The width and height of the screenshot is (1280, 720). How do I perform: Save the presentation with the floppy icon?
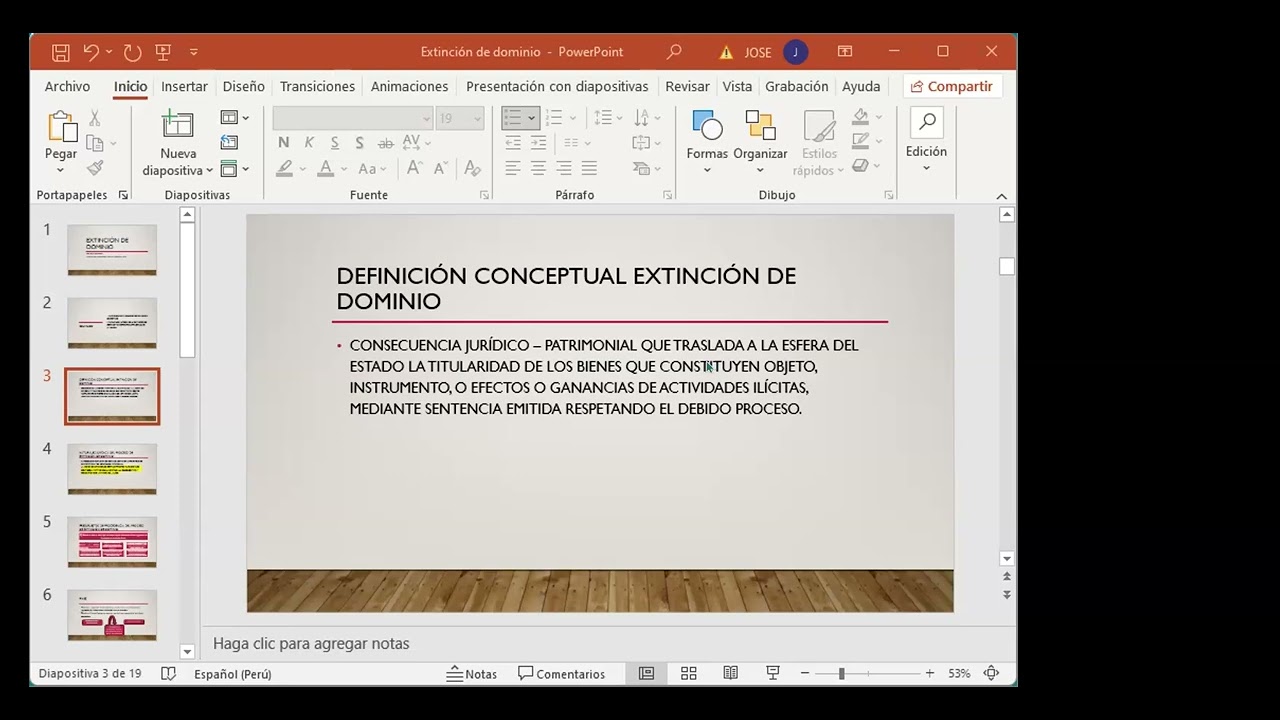click(60, 52)
